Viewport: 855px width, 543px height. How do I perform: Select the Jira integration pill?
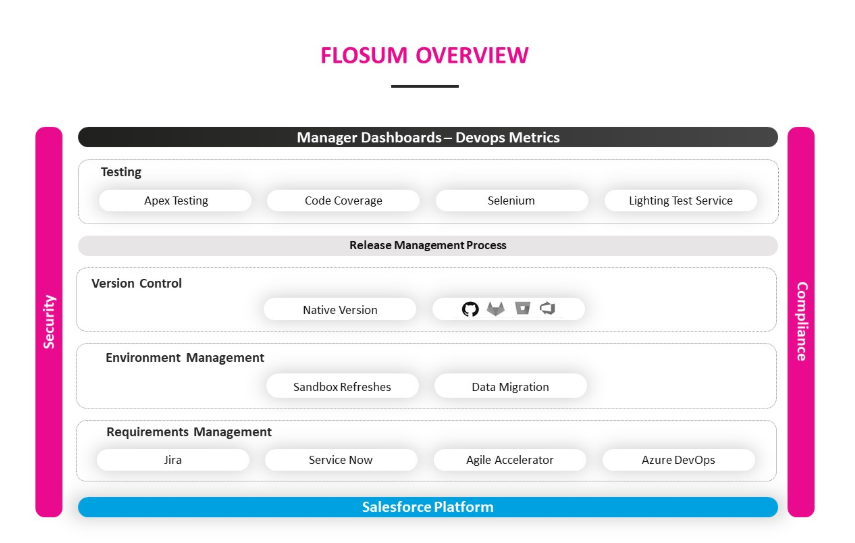173,460
